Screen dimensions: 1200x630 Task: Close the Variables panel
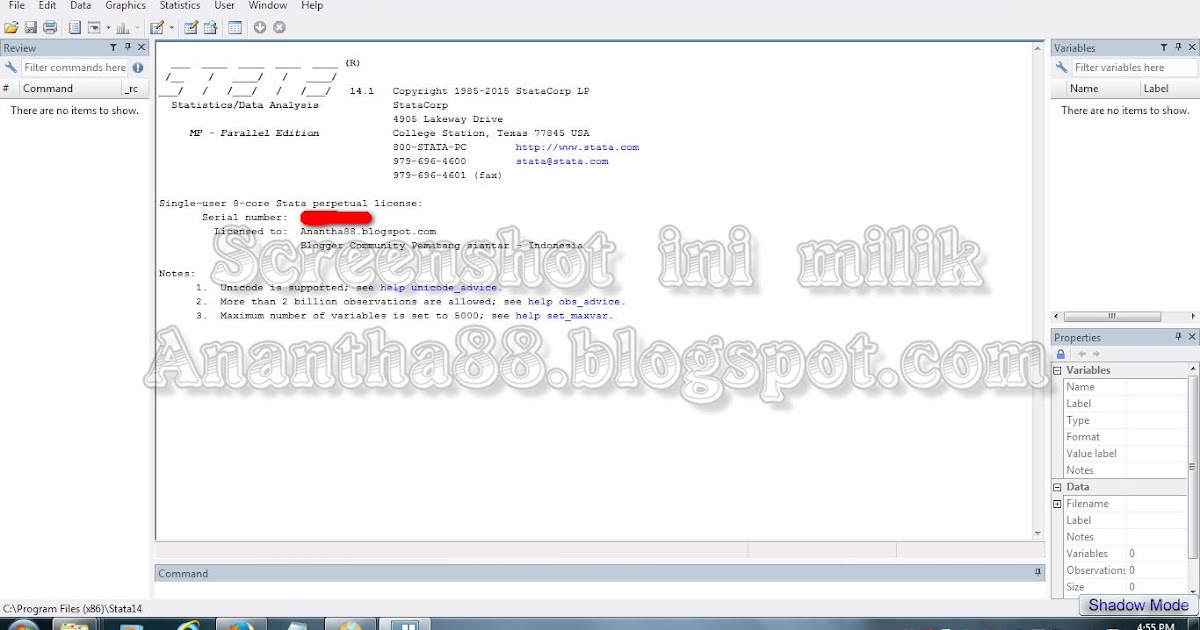click(x=1191, y=48)
